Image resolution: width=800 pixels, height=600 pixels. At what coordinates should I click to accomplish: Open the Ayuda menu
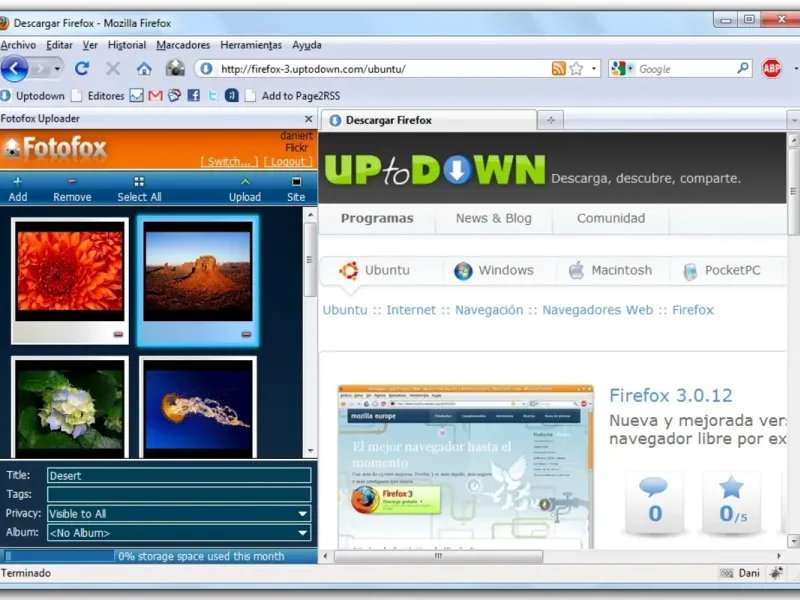click(307, 45)
